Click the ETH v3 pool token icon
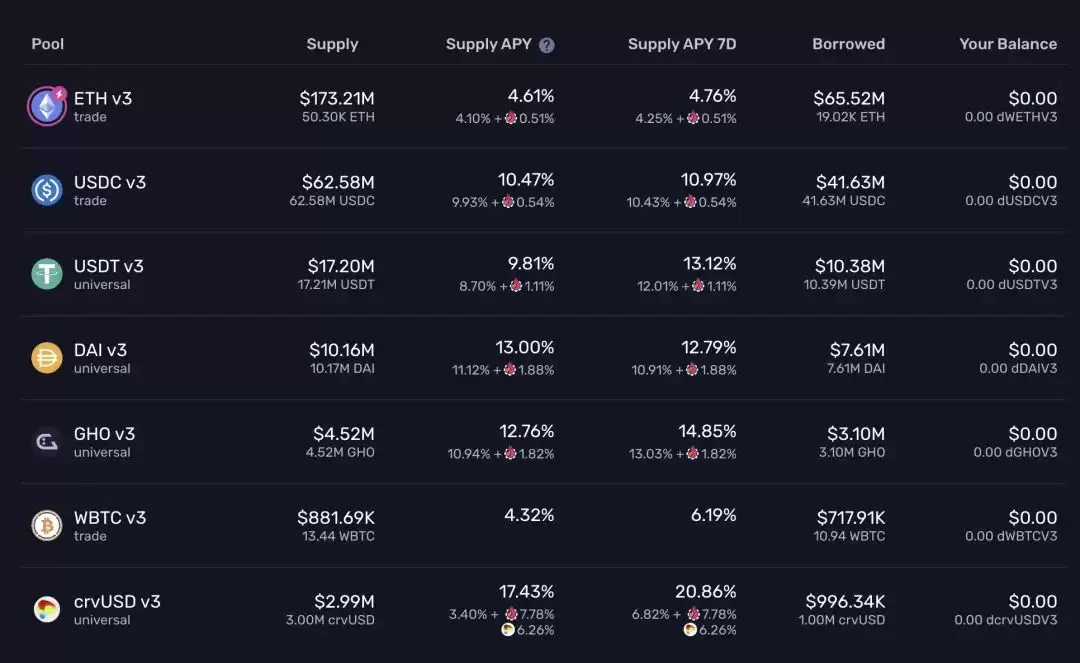Viewport: 1080px width, 663px height. point(46,107)
